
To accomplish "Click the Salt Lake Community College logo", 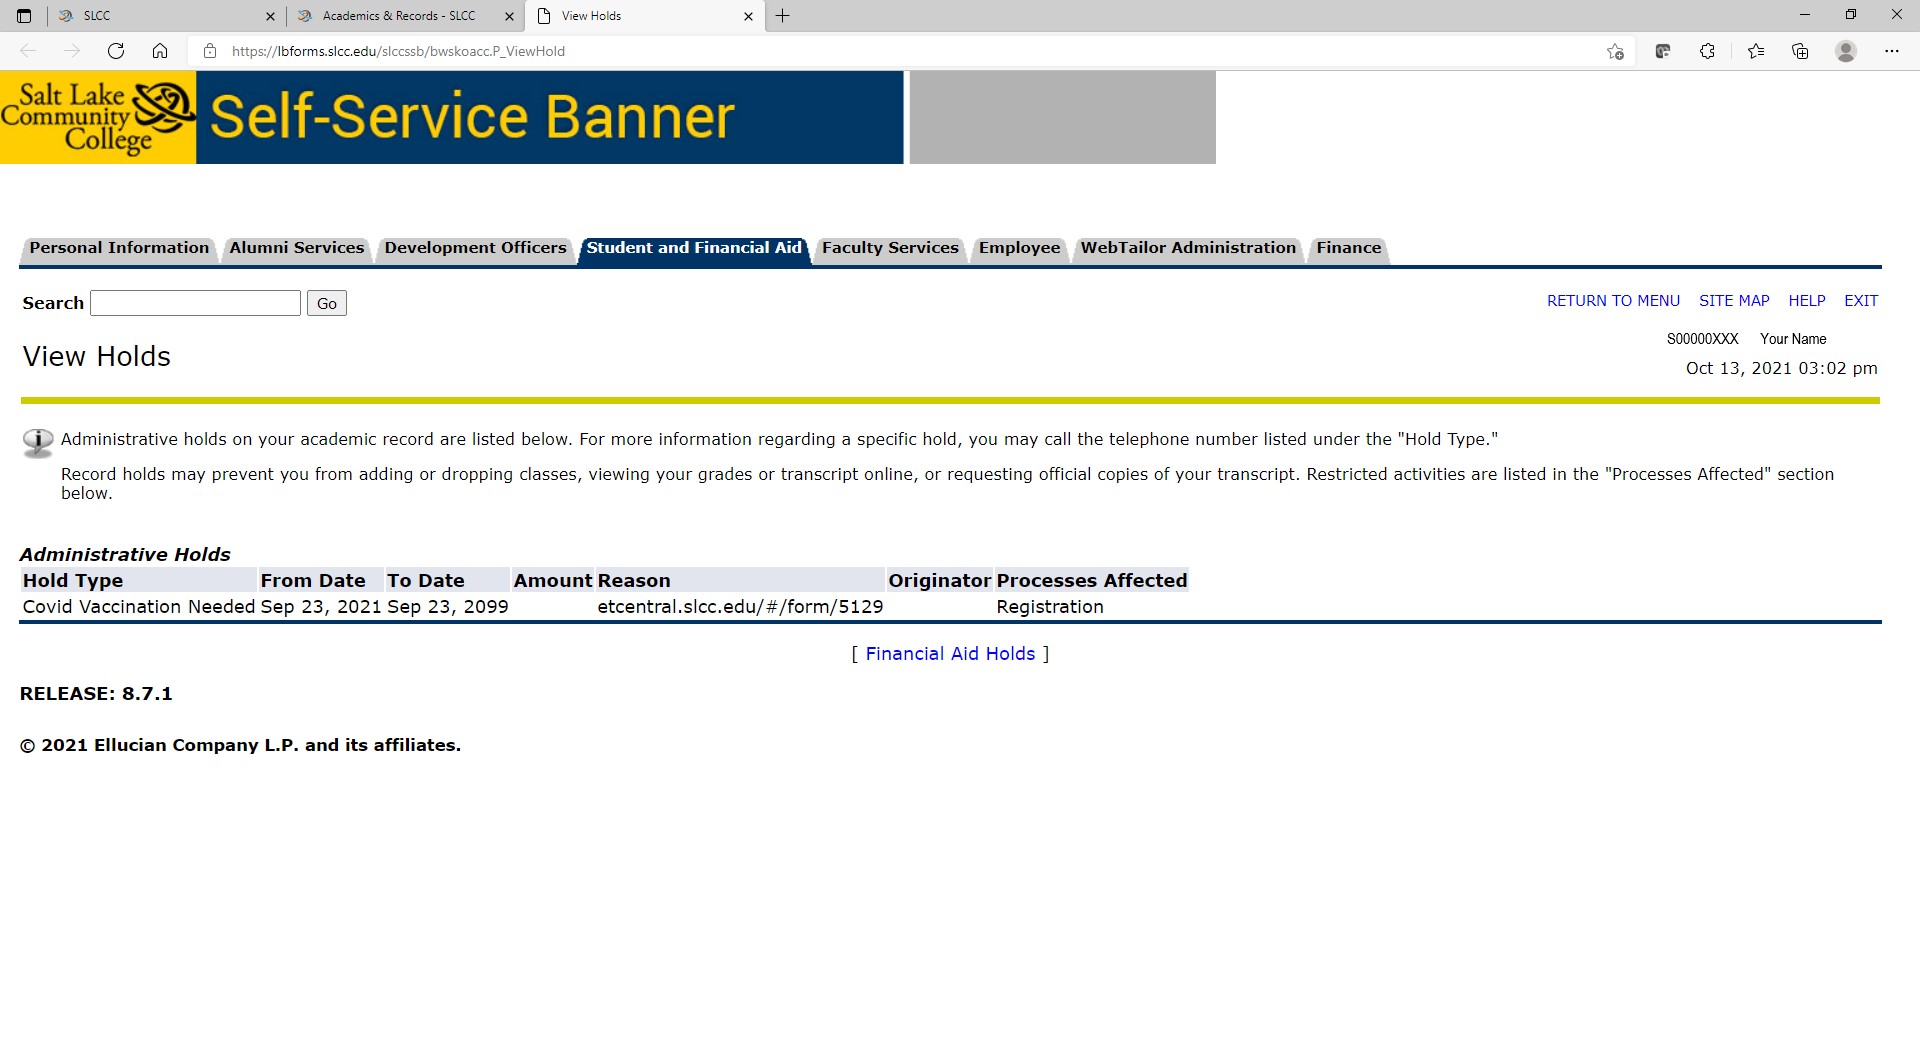I will (98, 117).
